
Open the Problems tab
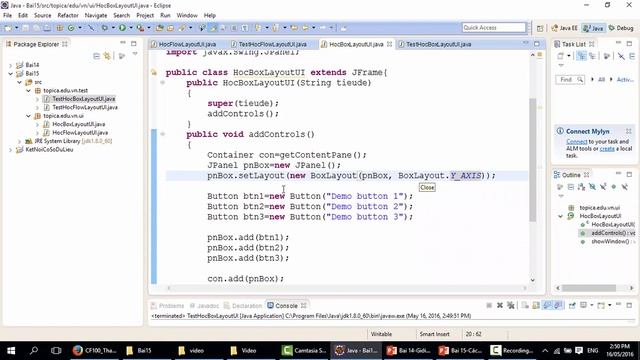pyautogui.click(x=167, y=305)
